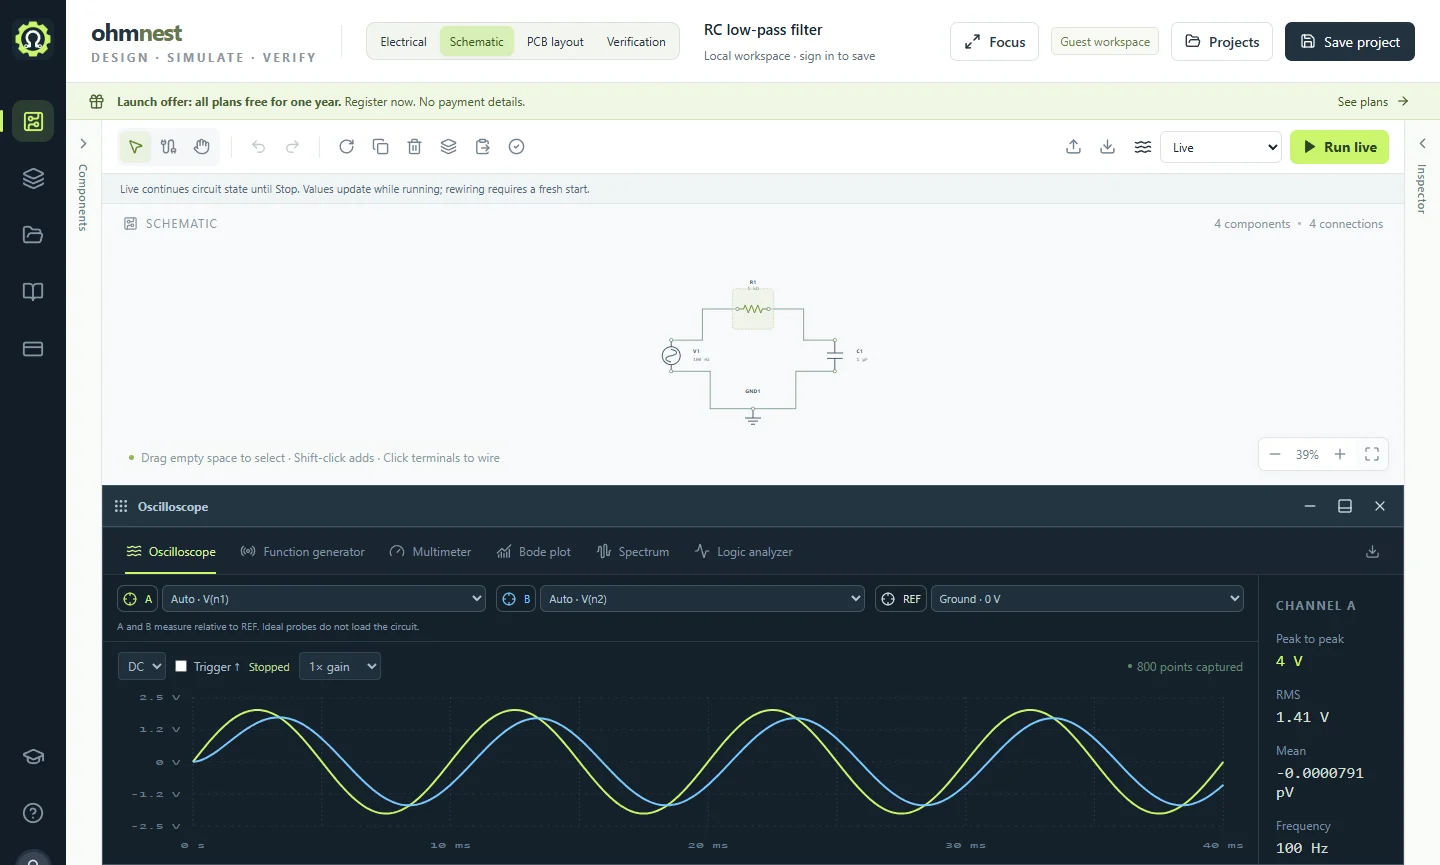1440x865 pixels.
Task: Open the REF Ground · 0 V dropdown
Action: point(1087,599)
